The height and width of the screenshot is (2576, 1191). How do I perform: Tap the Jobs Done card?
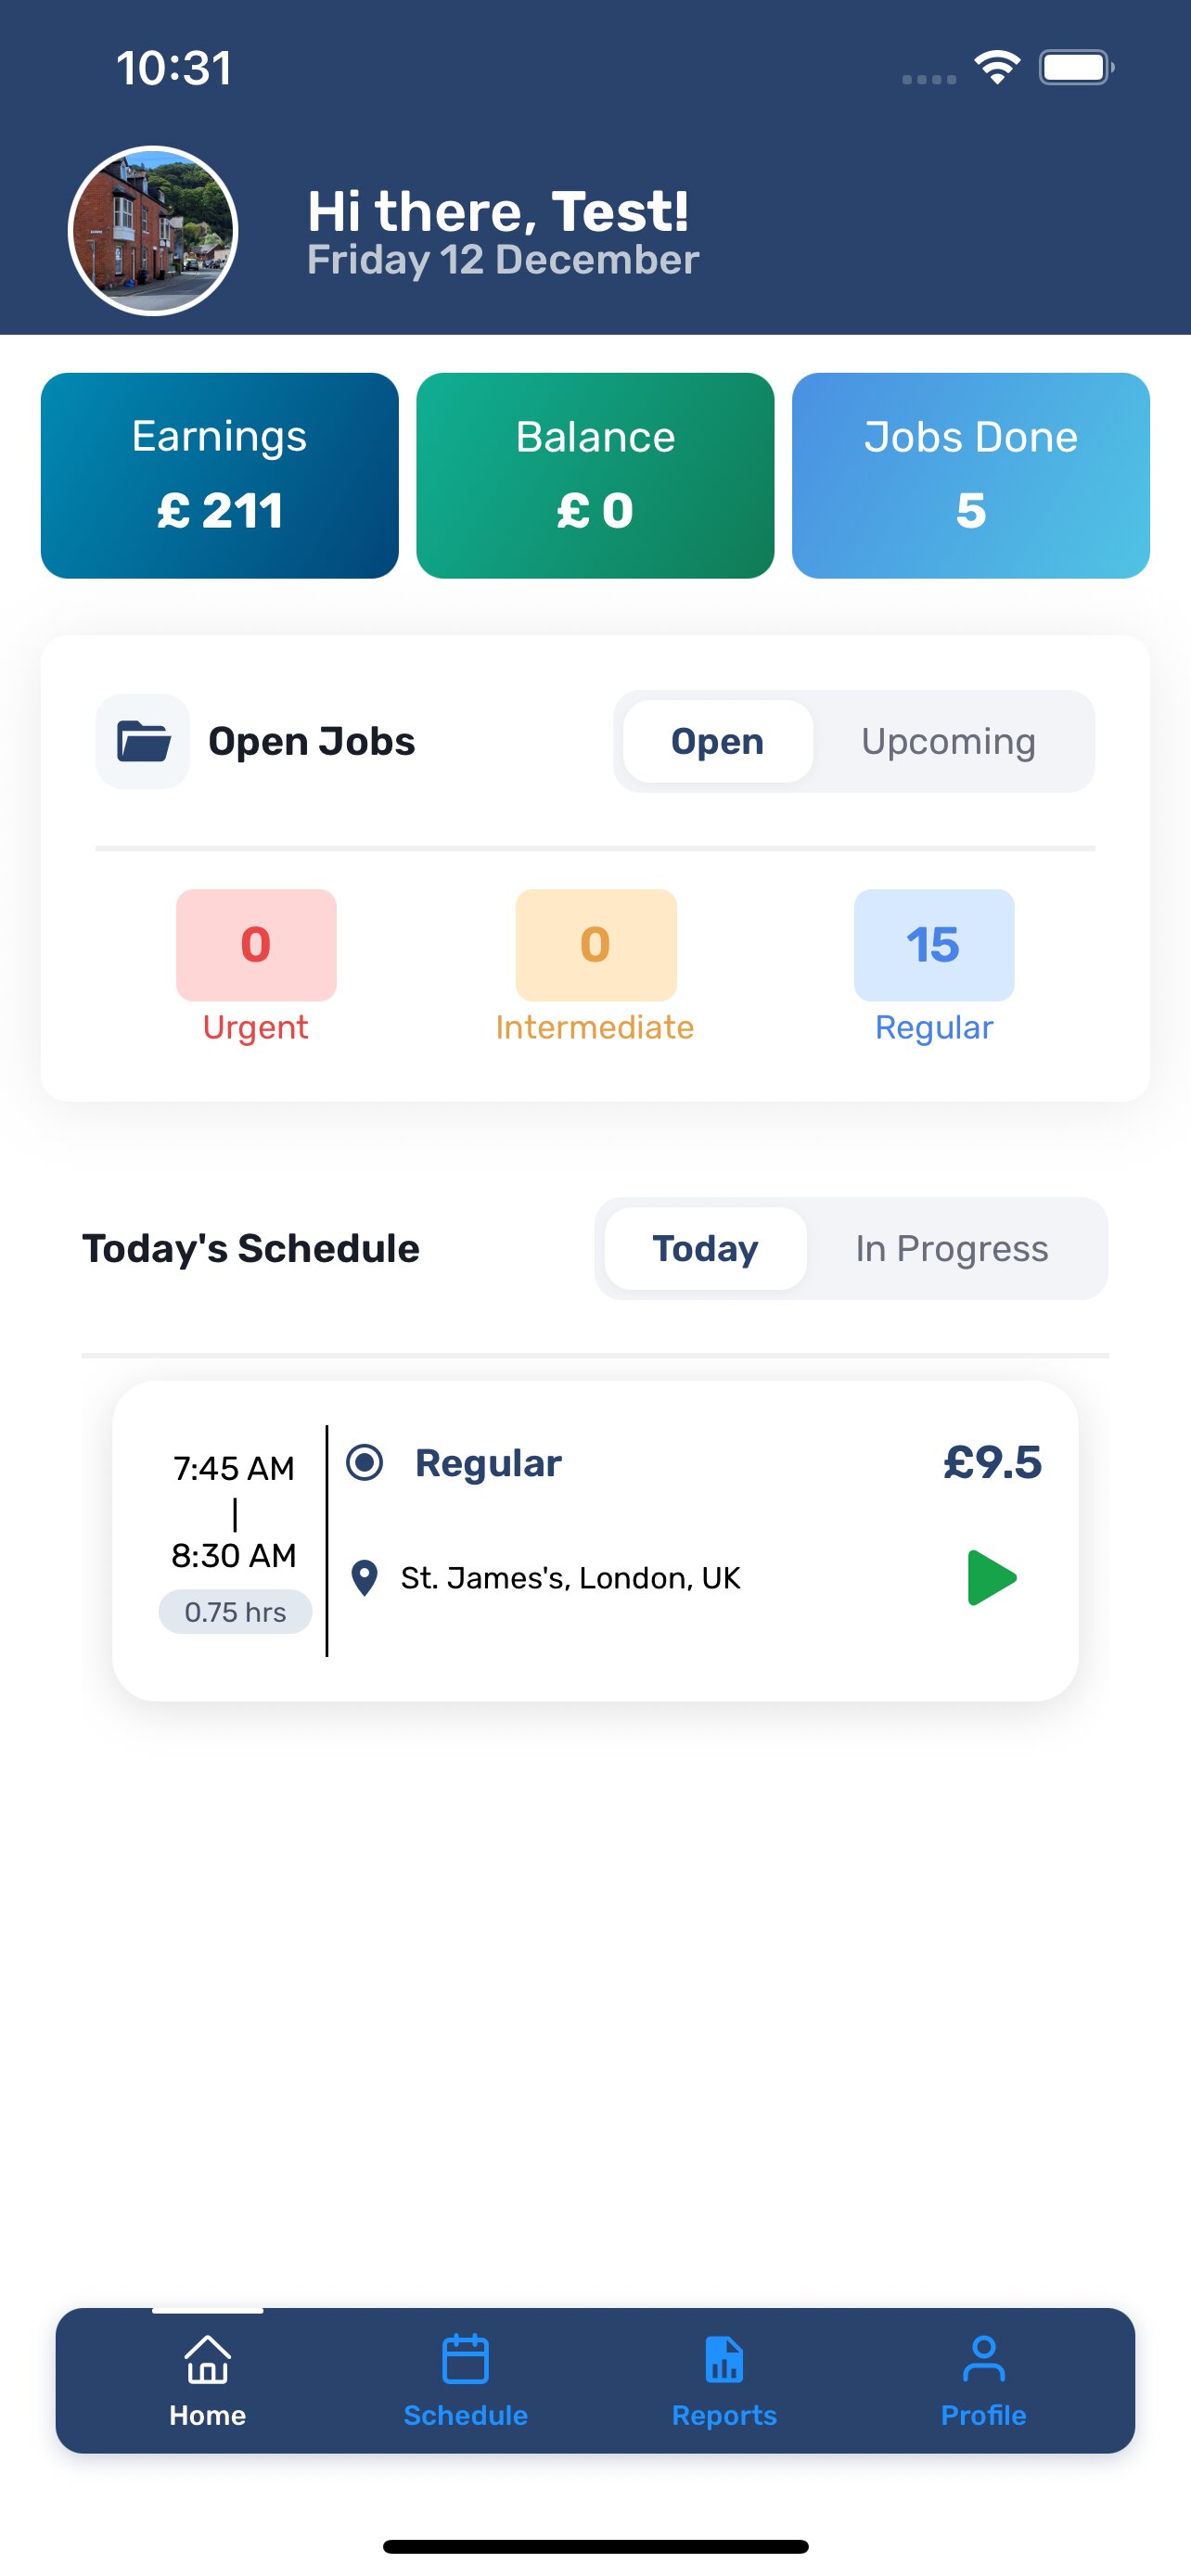coord(970,475)
